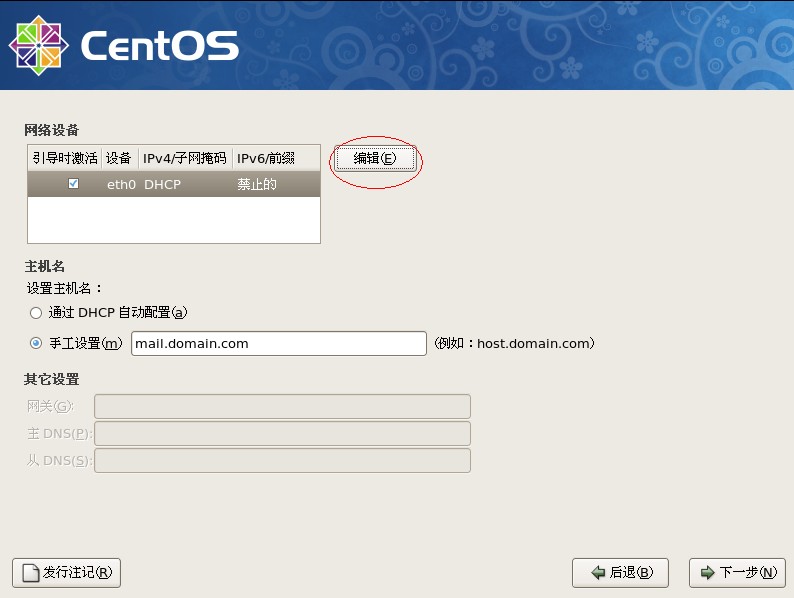Image resolution: width=794 pixels, height=598 pixels.
Task: Click the 禁止的 IPv6 cell
Action: 256,185
